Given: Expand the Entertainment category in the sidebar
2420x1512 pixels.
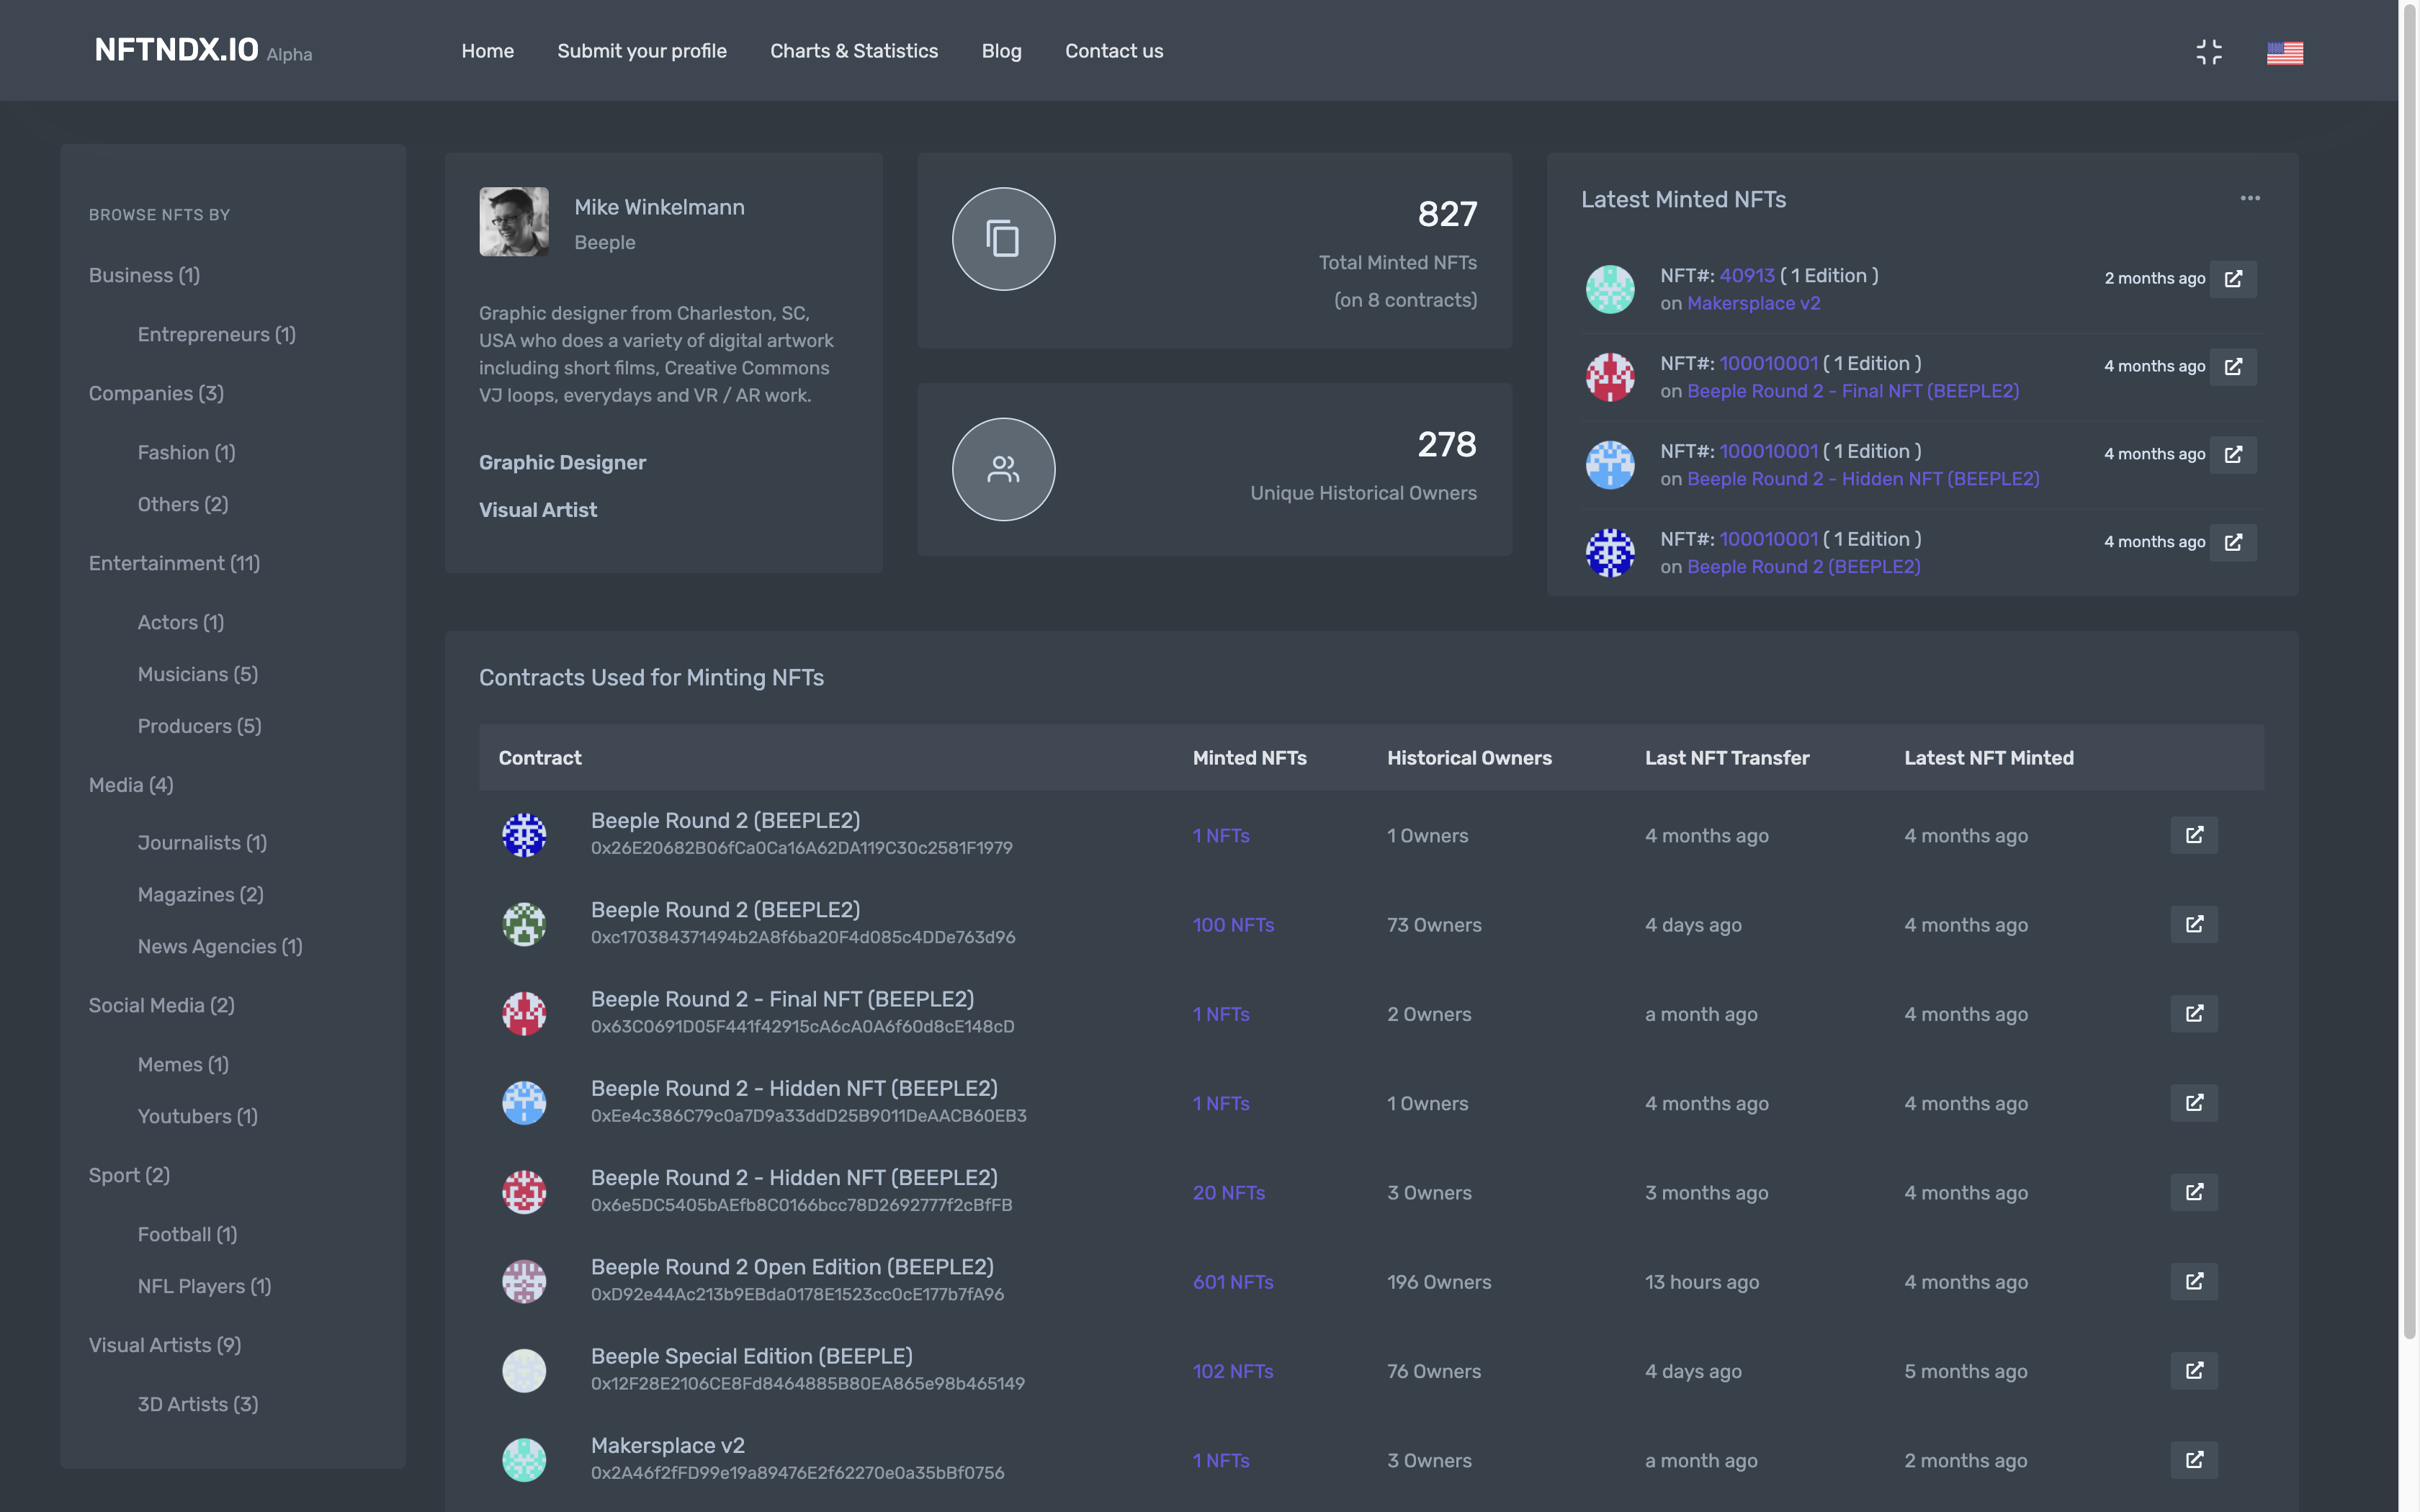Looking at the screenshot, I should [173, 563].
